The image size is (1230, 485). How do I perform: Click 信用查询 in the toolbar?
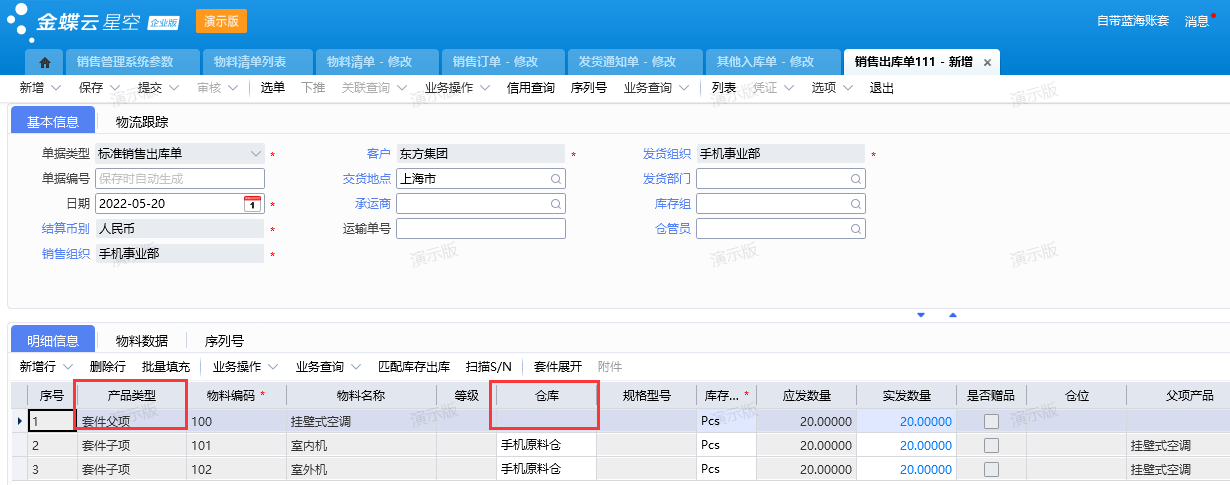pos(530,88)
